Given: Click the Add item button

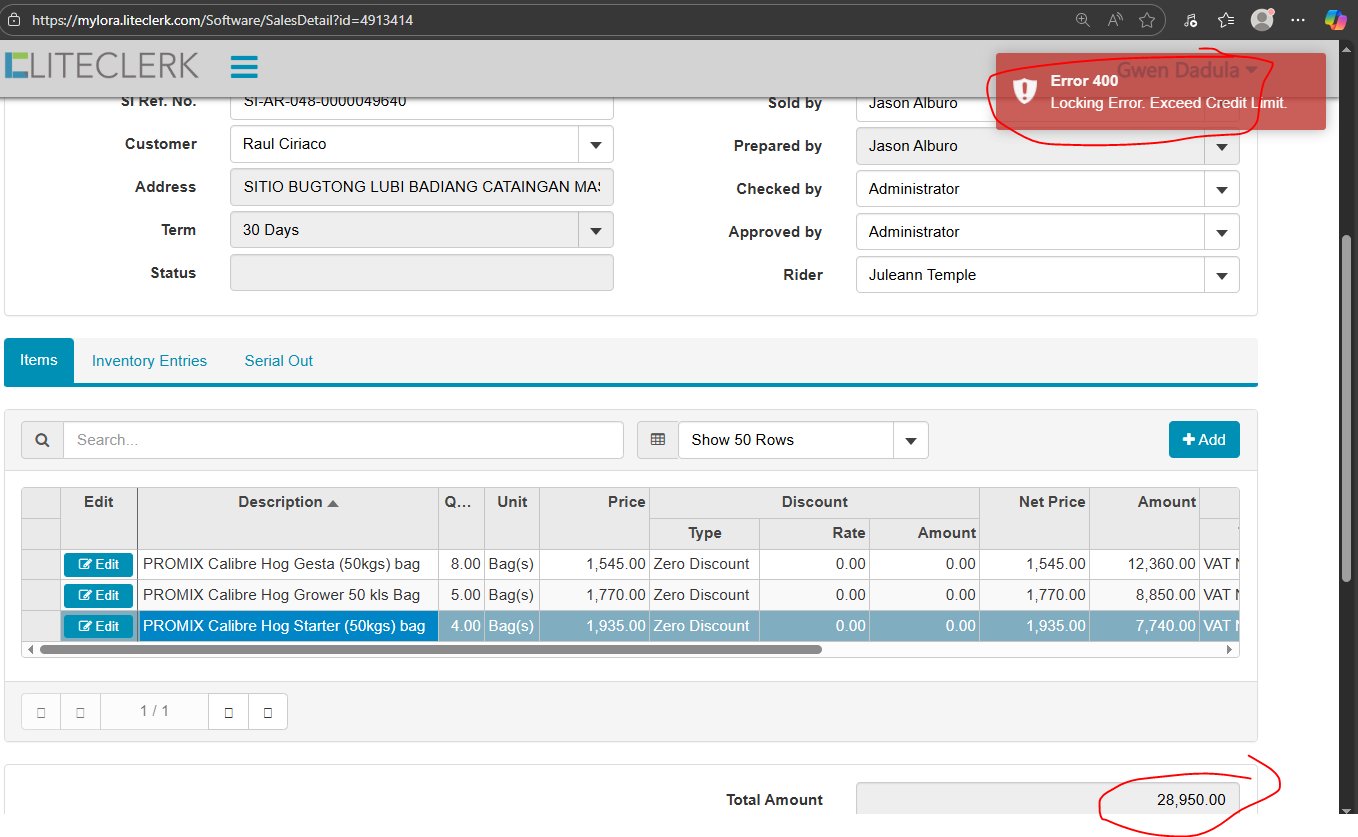Looking at the screenshot, I should (1204, 440).
